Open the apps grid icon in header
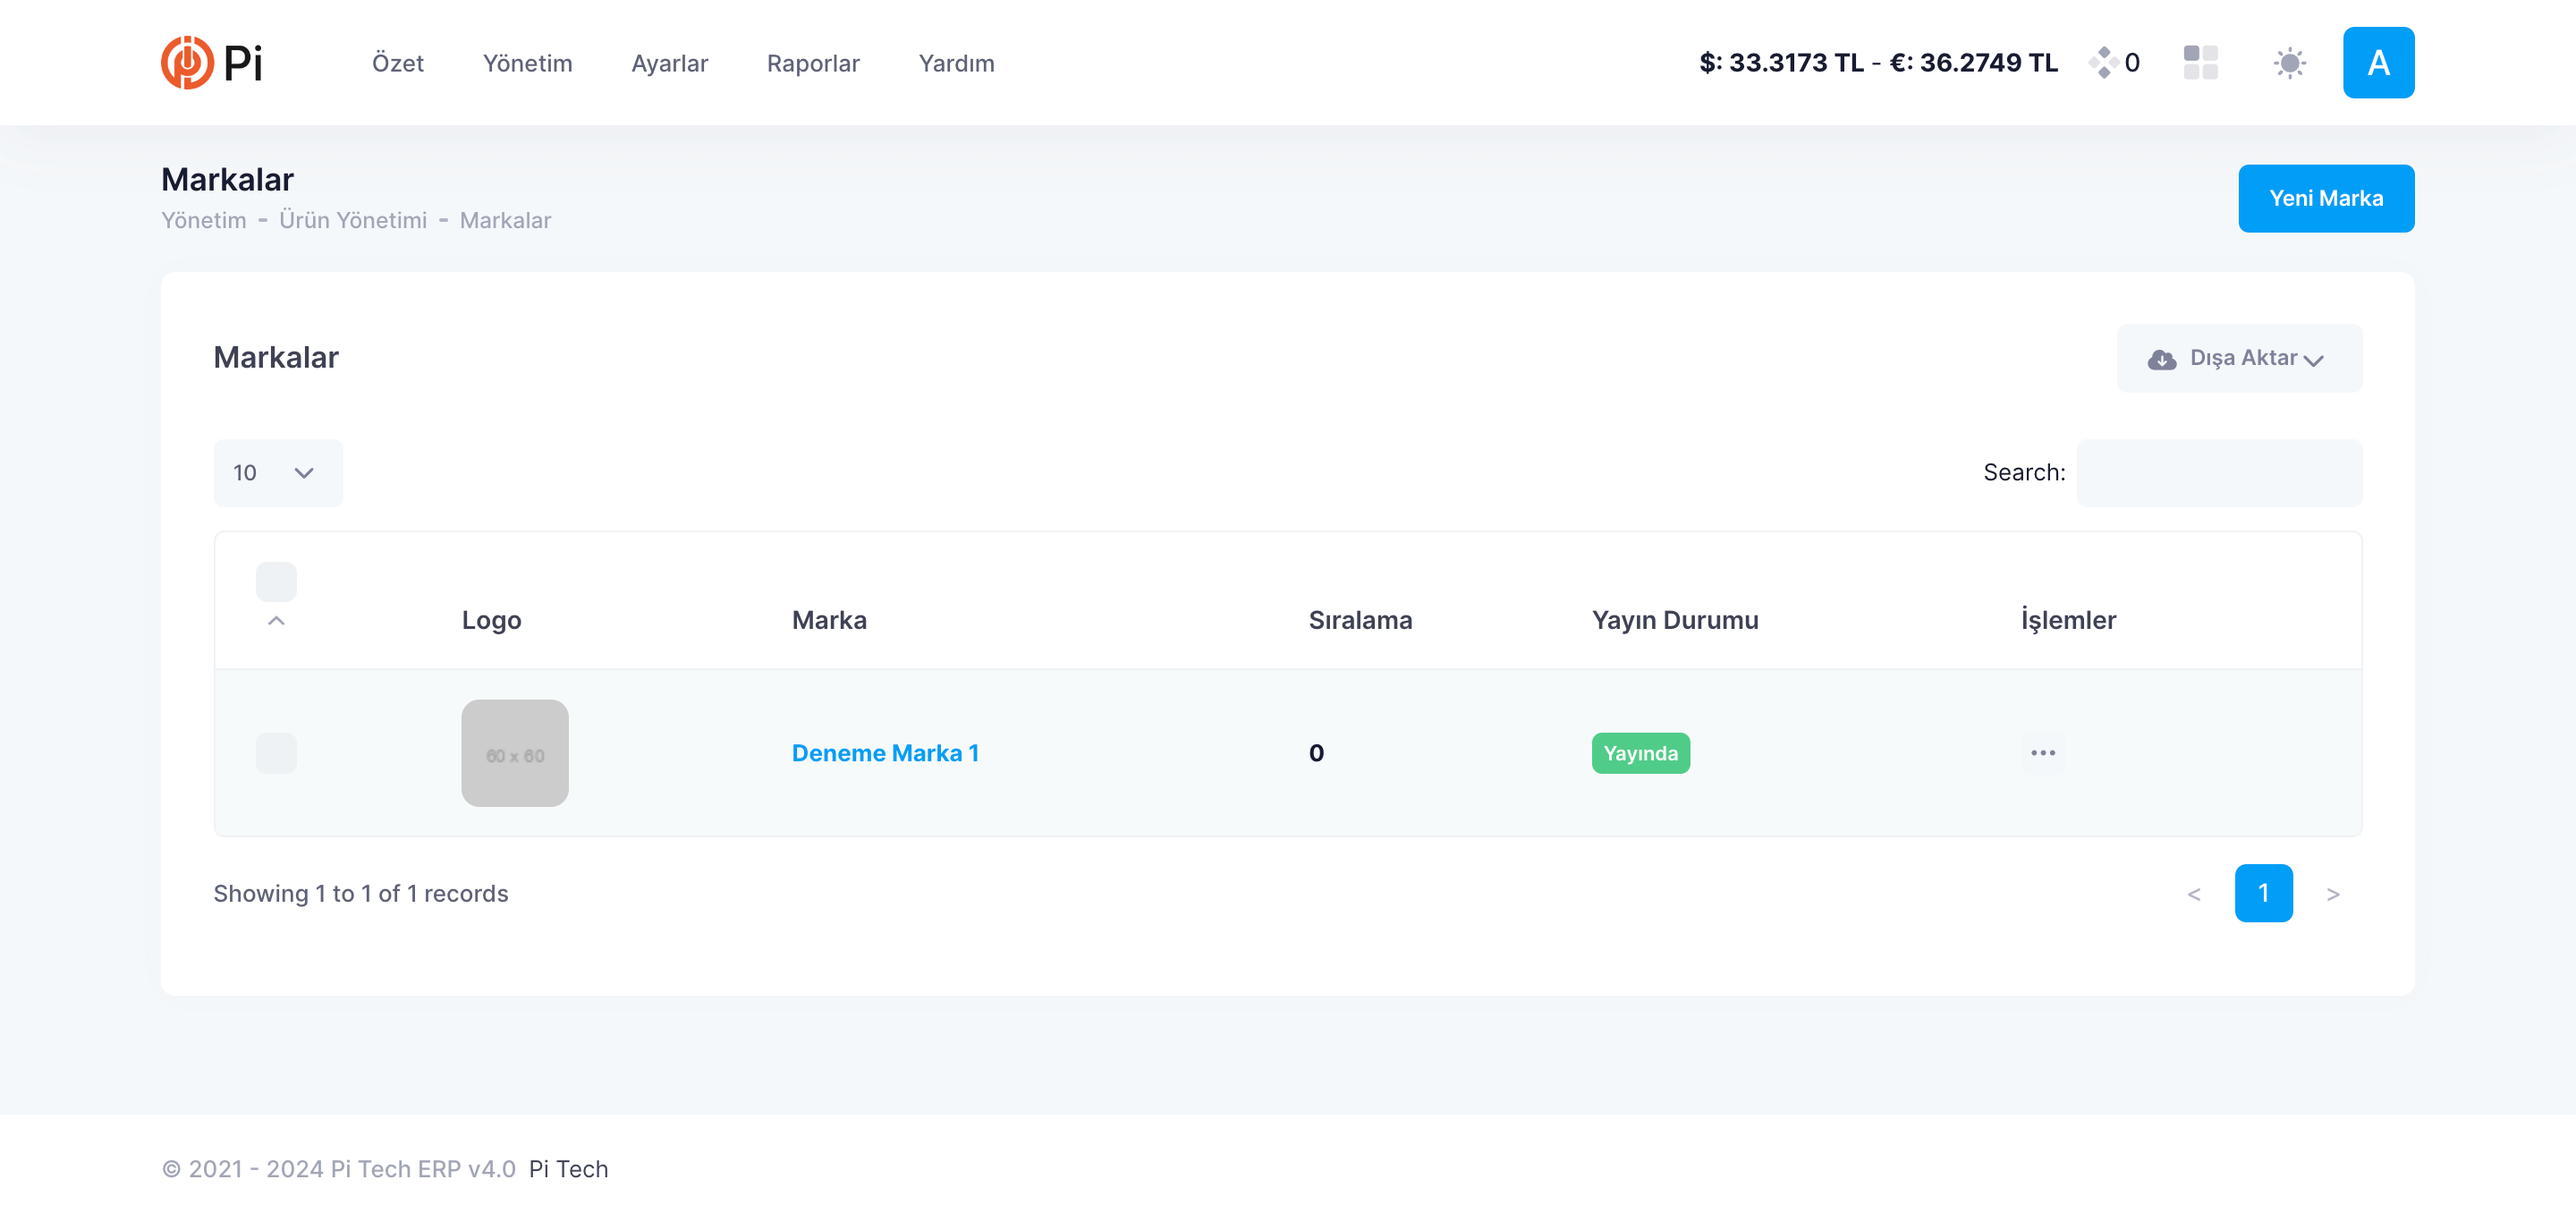The height and width of the screenshot is (1222, 2576). point(2200,62)
